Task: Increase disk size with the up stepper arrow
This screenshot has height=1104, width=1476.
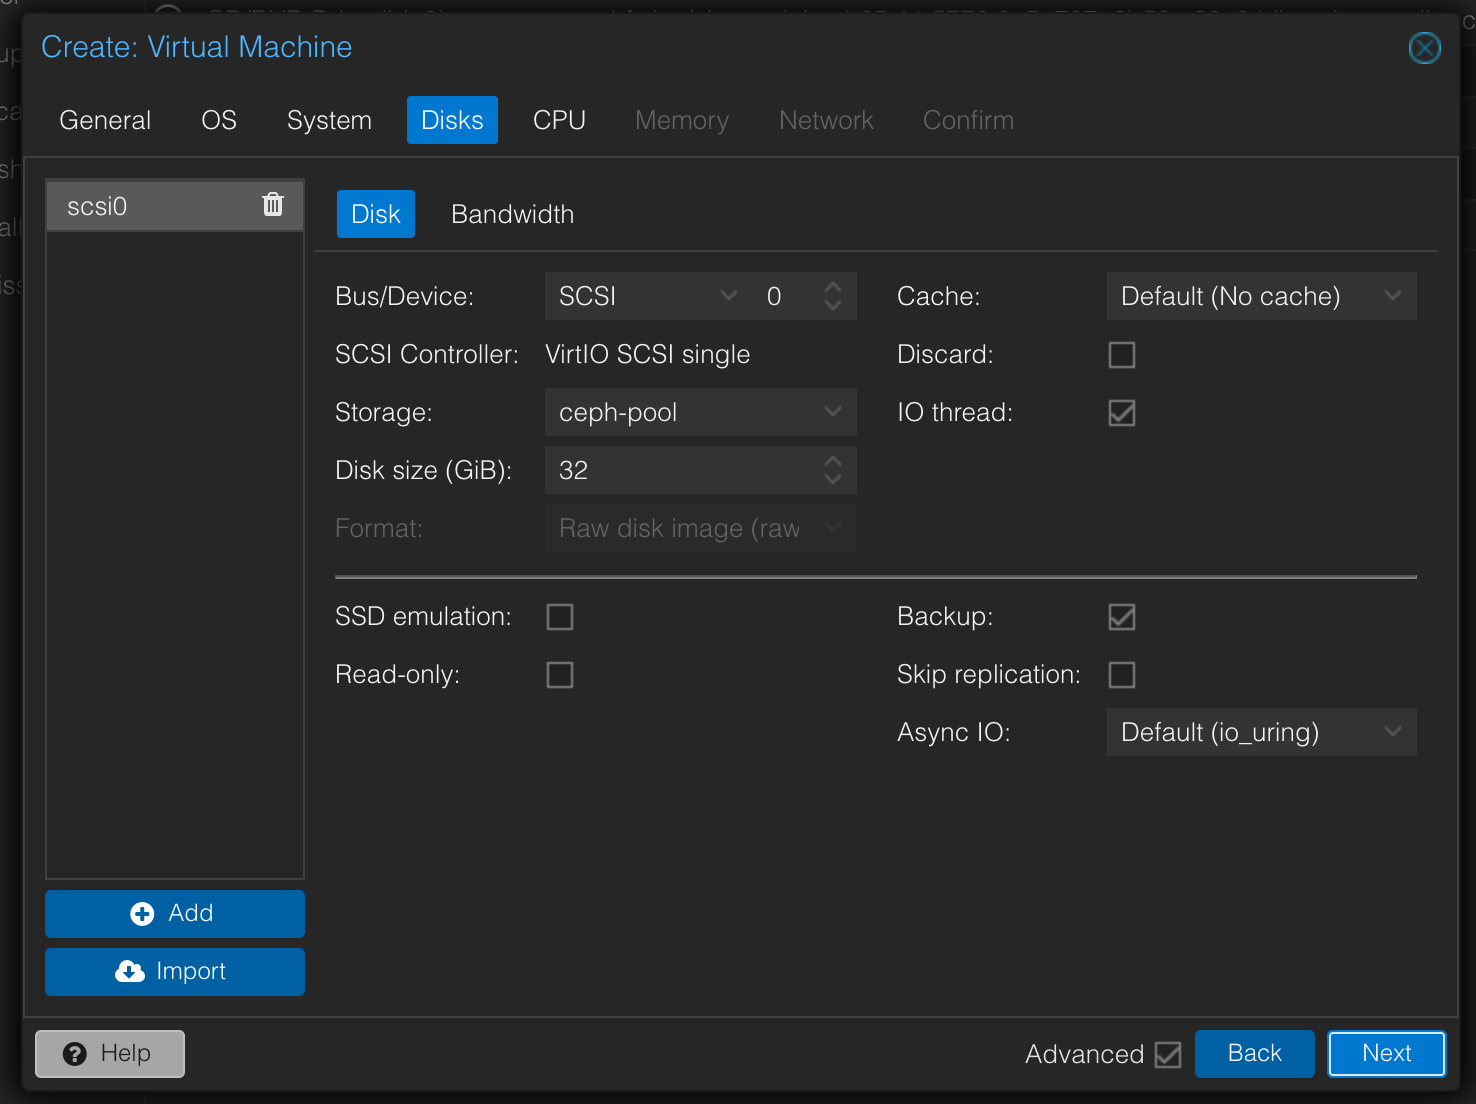Action: [x=833, y=462]
